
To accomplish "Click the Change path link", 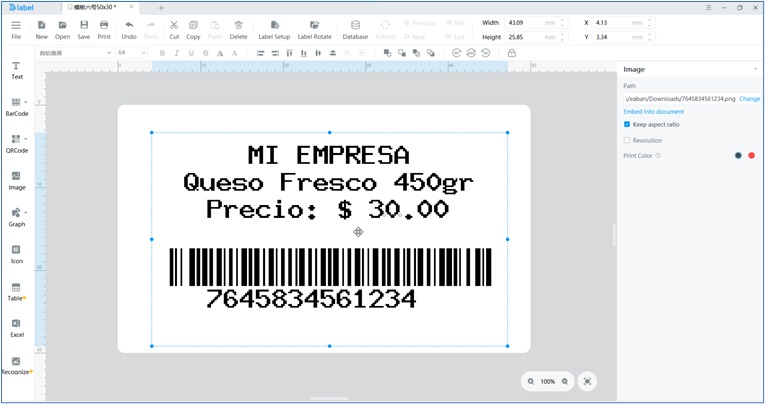I will [749, 99].
